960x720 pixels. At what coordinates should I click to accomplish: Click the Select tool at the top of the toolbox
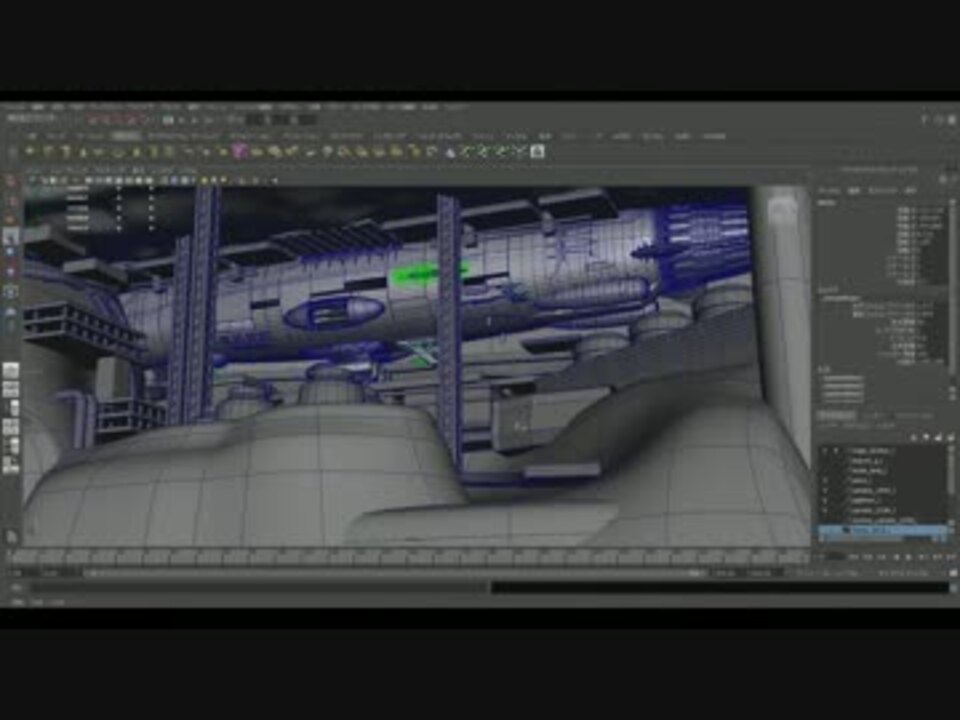[x=10, y=181]
